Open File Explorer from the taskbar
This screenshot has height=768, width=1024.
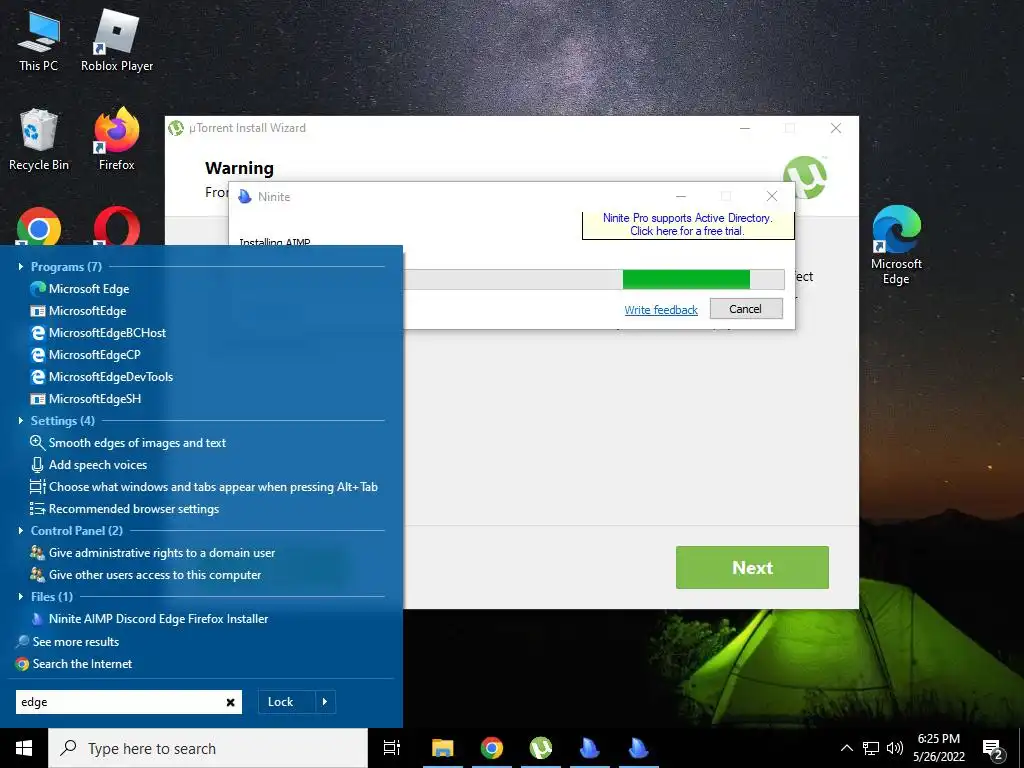point(443,748)
